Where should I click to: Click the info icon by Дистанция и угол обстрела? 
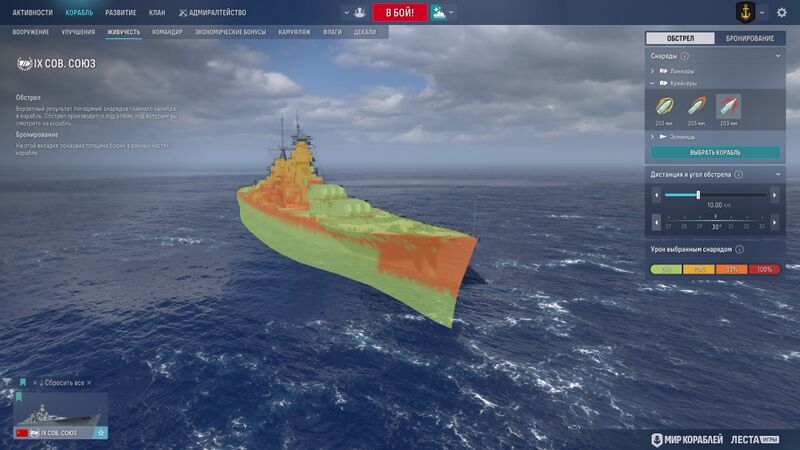(x=738, y=174)
